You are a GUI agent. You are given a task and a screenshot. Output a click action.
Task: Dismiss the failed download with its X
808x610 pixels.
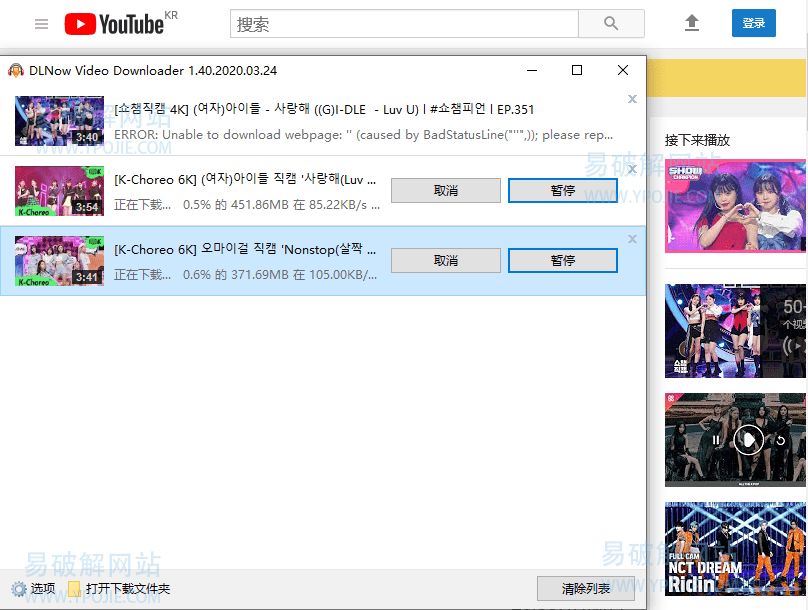click(631, 99)
